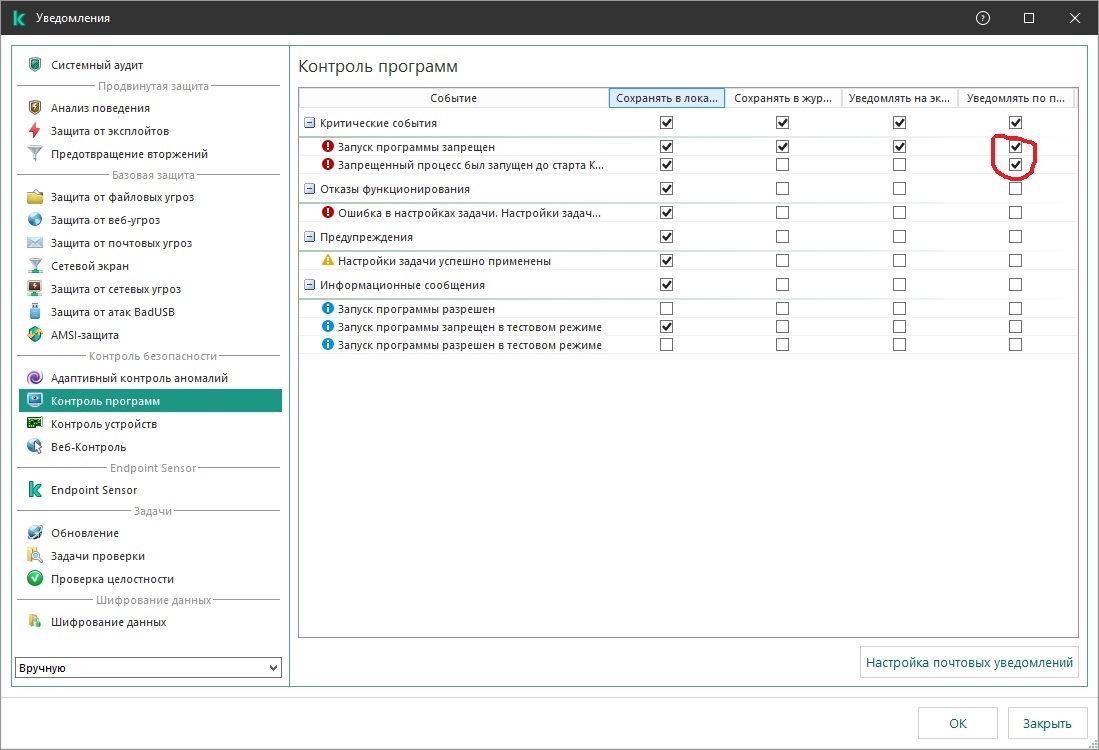Enable local log saving for 'Запуск программы разрешен'
1099x750 pixels.
[x=666, y=309]
